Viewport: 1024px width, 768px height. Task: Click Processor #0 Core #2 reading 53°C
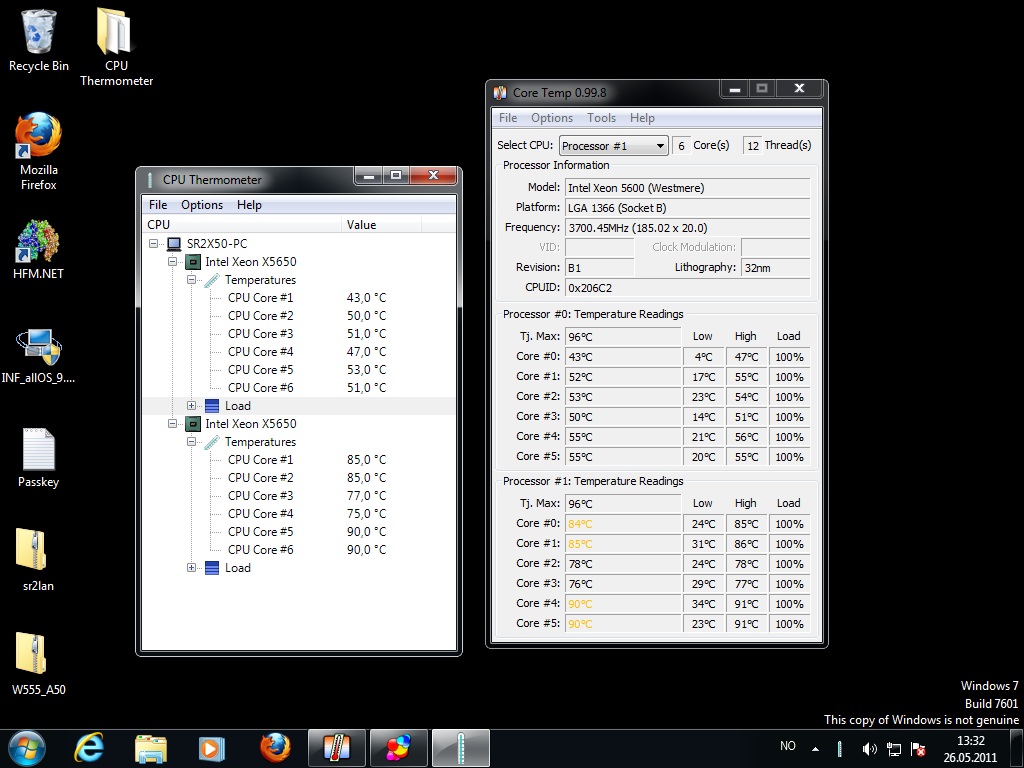click(x=623, y=397)
